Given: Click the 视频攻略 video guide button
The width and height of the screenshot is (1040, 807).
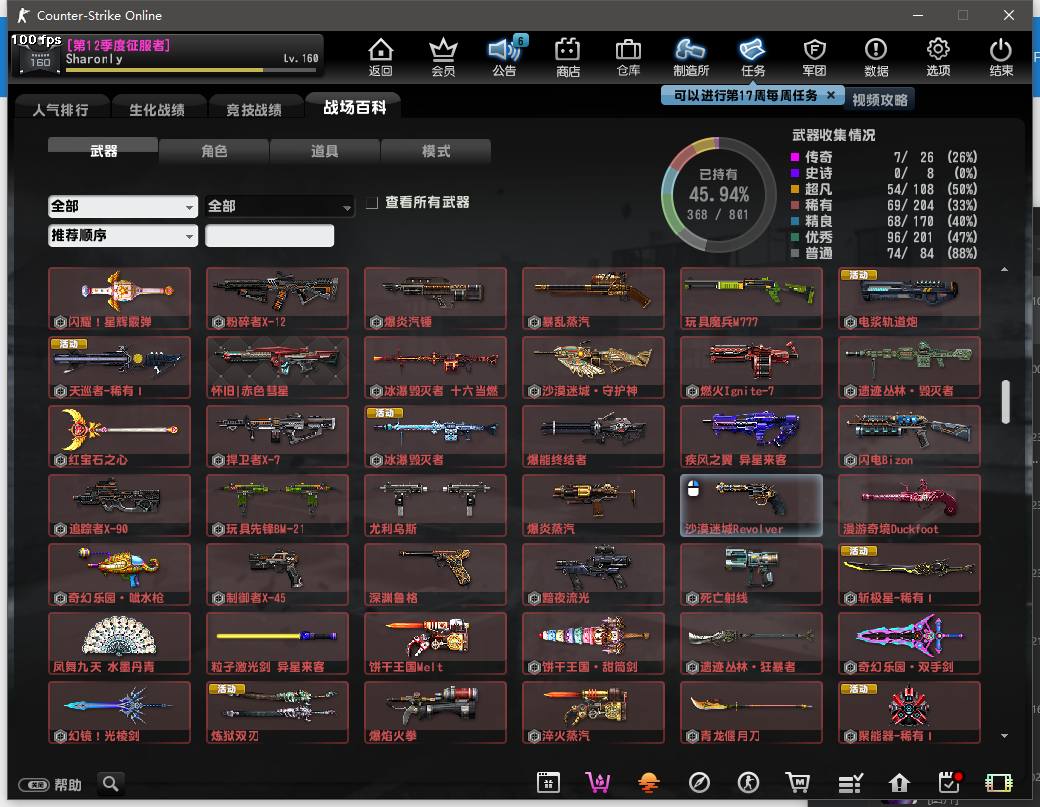Looking at the screenshot, I should (x=880, y=99).
